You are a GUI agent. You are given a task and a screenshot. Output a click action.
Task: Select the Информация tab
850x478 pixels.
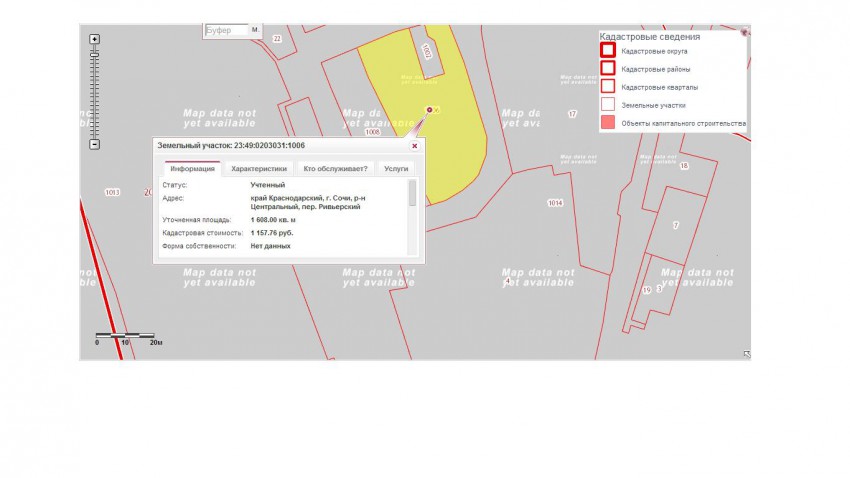click(192, 169)
